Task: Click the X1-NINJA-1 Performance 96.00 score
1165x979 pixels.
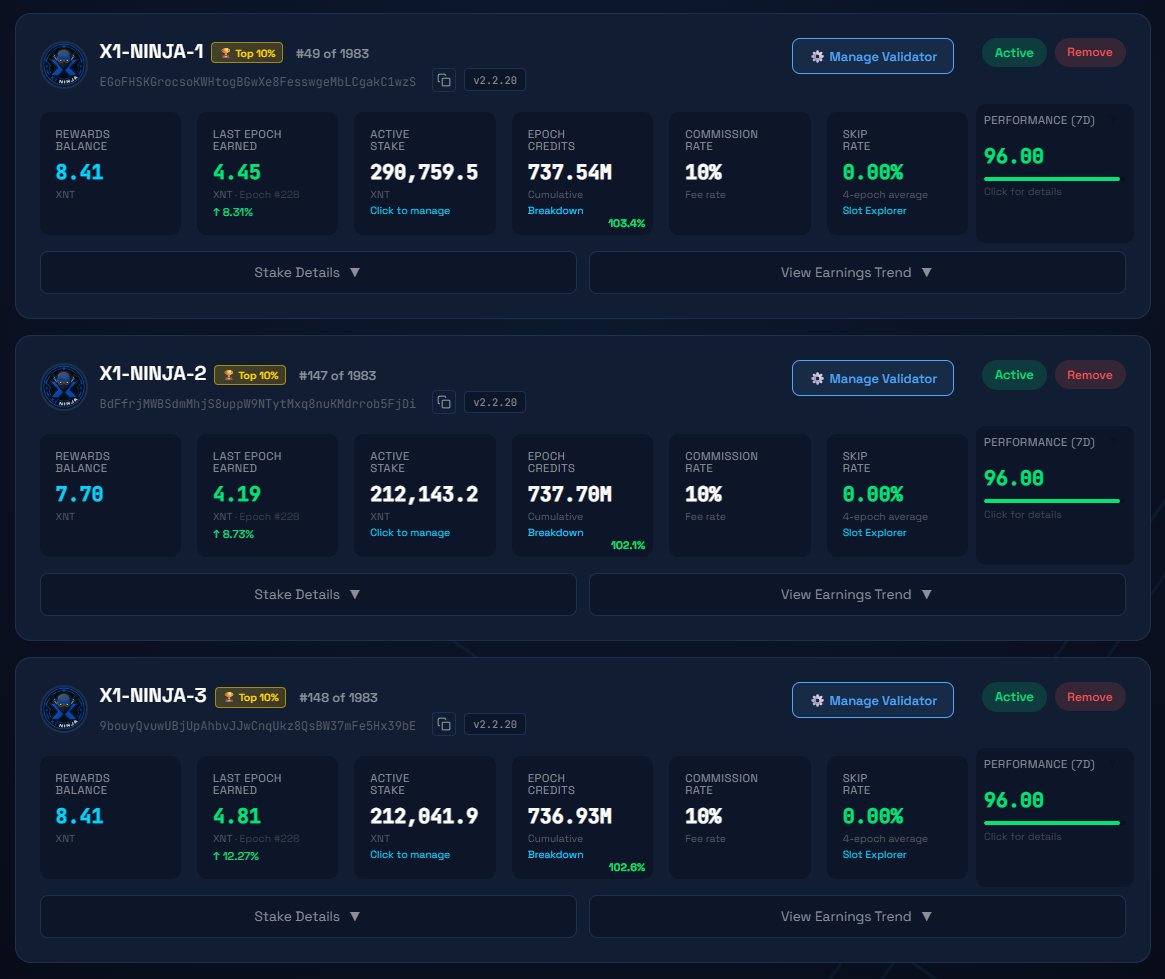Action: click(x=1013, y=157)
